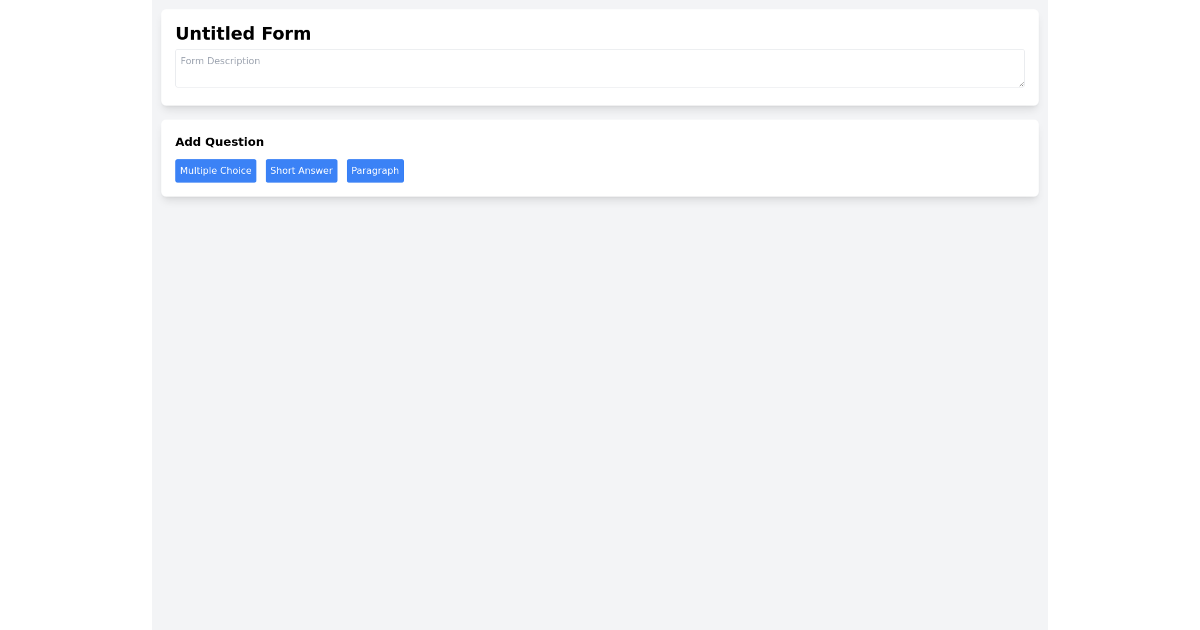The image size is (1200, 630).
Task: Click the textarea resize handle
Action: click(x=1020, y=82)
